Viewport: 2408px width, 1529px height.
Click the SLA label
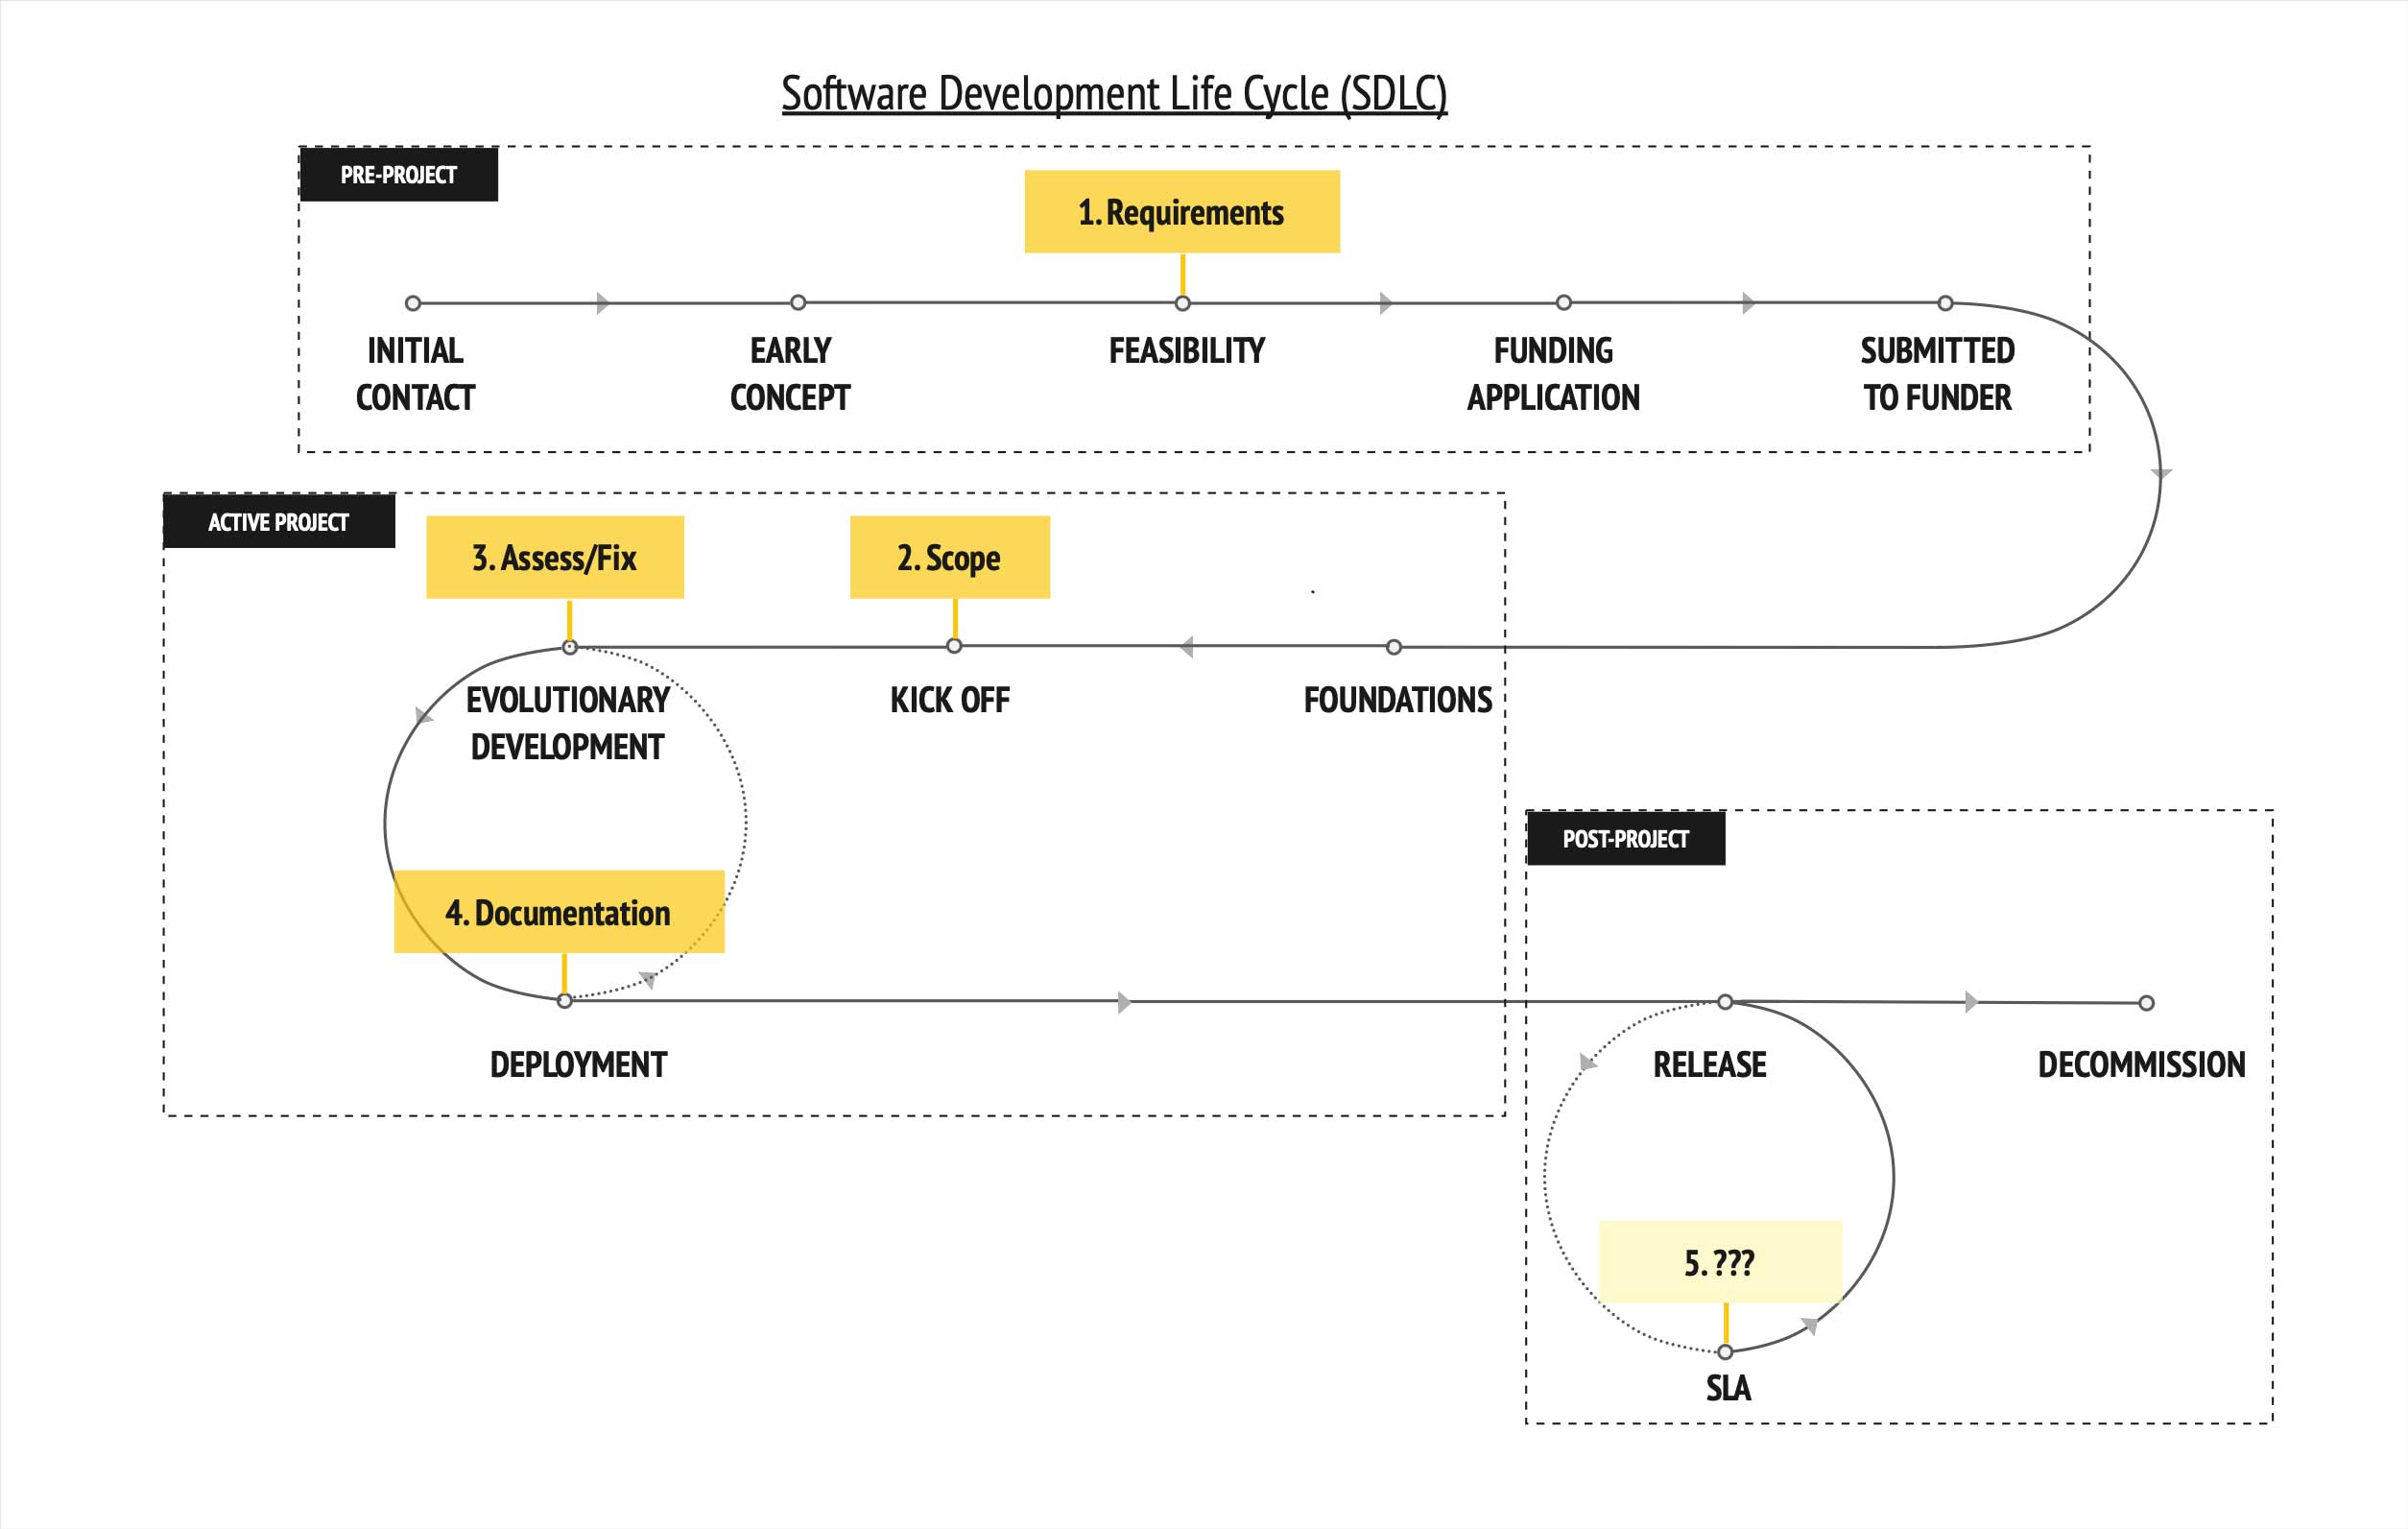click(1728, 1388)
